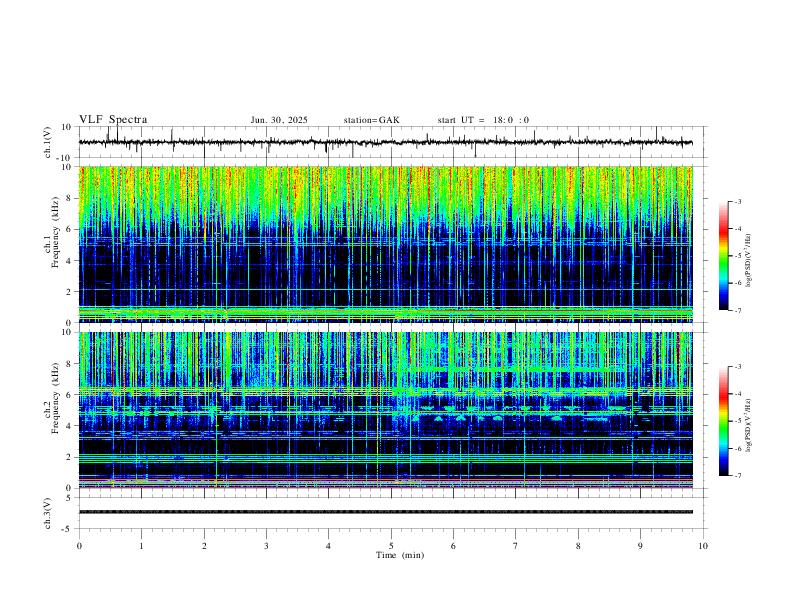The height and width of the screenshot is (612, 792).
Task: Click the ch.3 voltage waveform band
Action: point(385,512)
